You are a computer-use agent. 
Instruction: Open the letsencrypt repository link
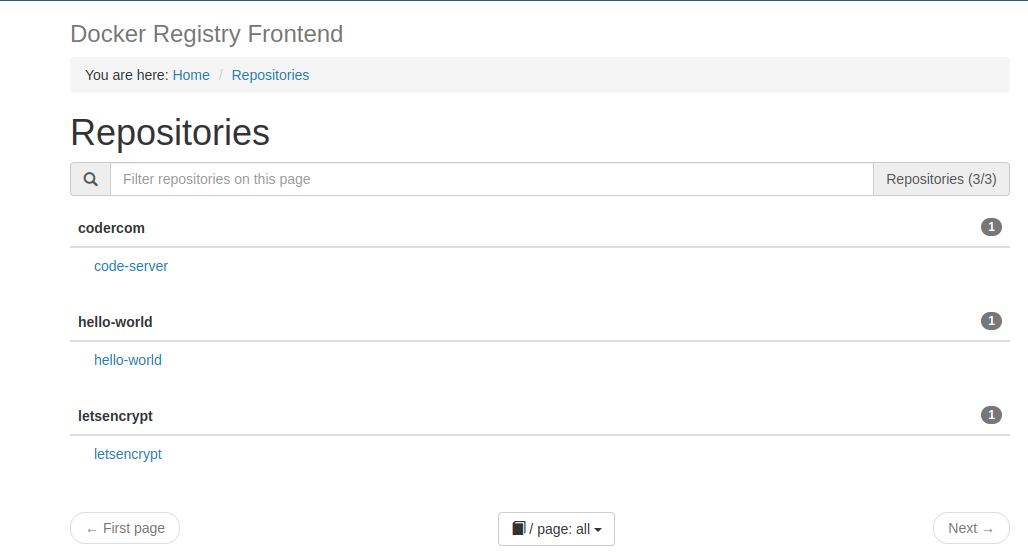[x=128, y=454]
